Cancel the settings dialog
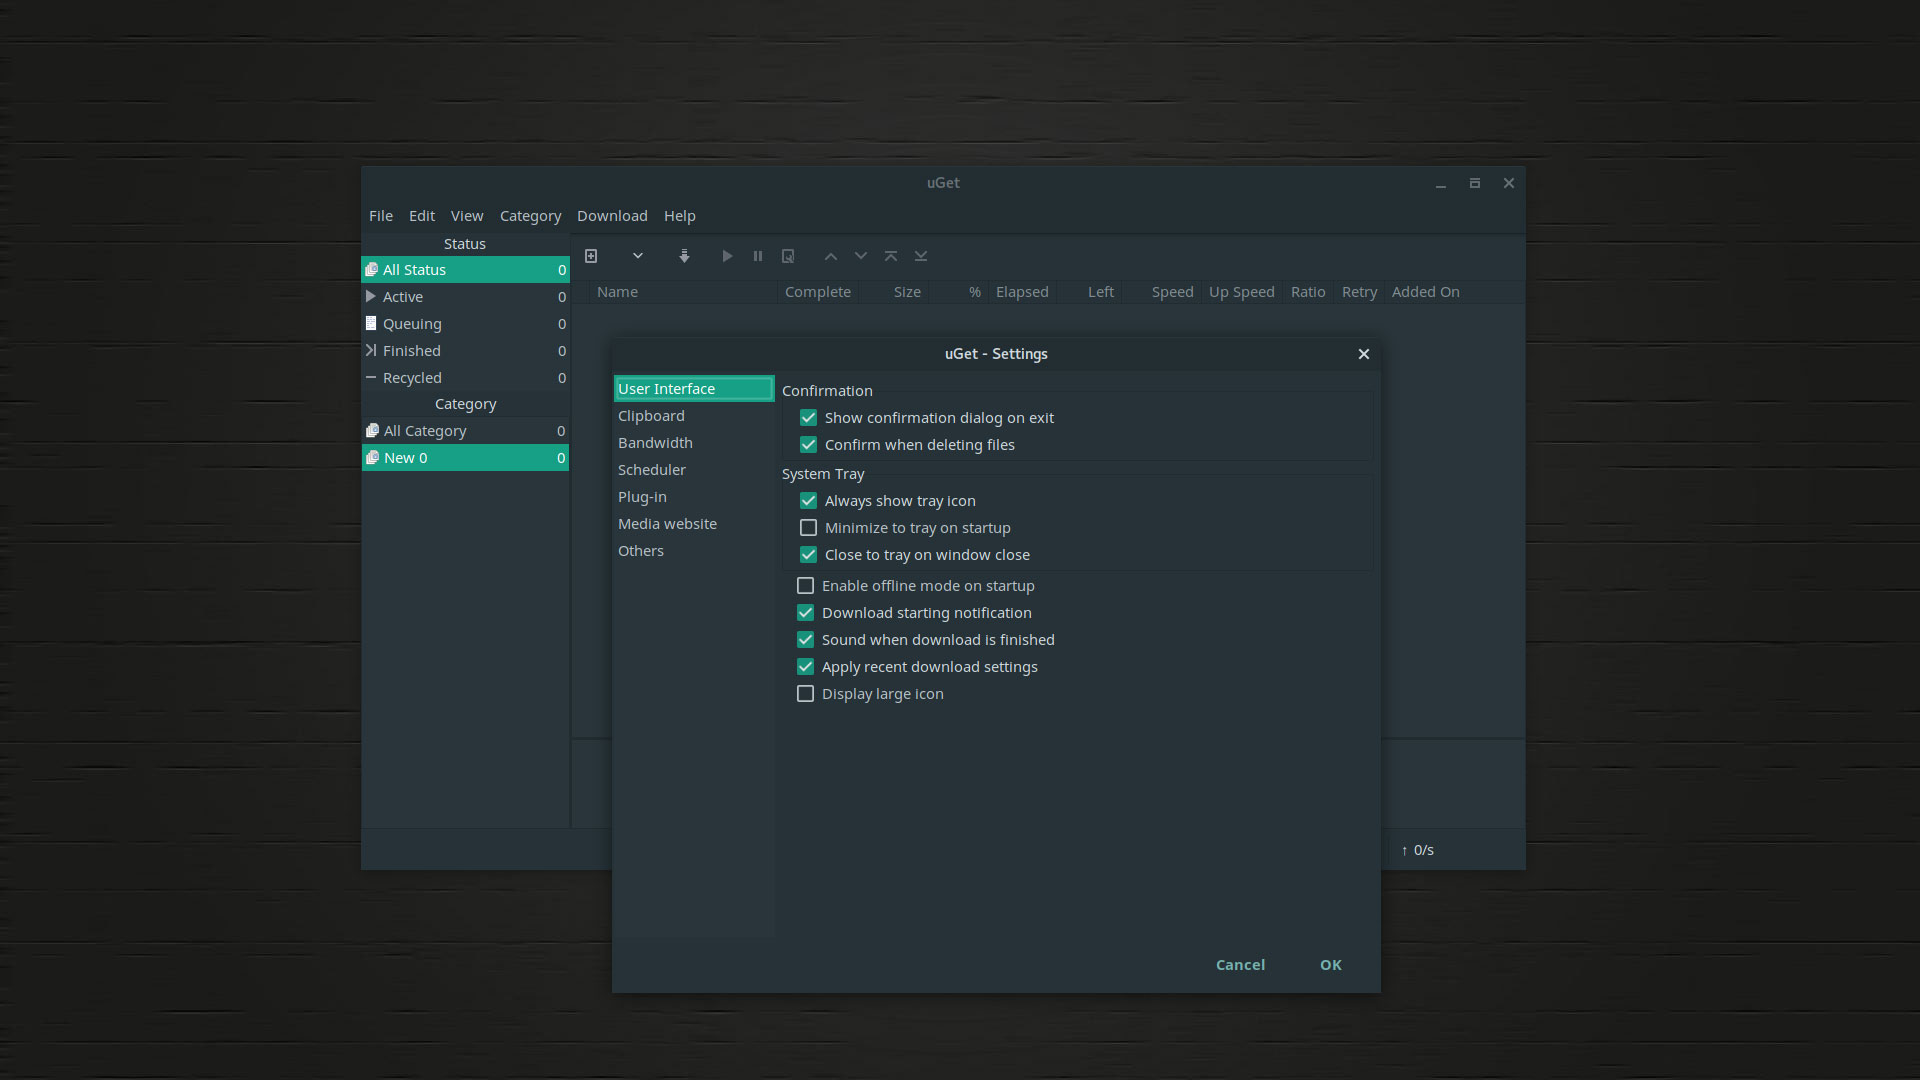The height and width of the screenshot is (1080, 1920). 1239,964
